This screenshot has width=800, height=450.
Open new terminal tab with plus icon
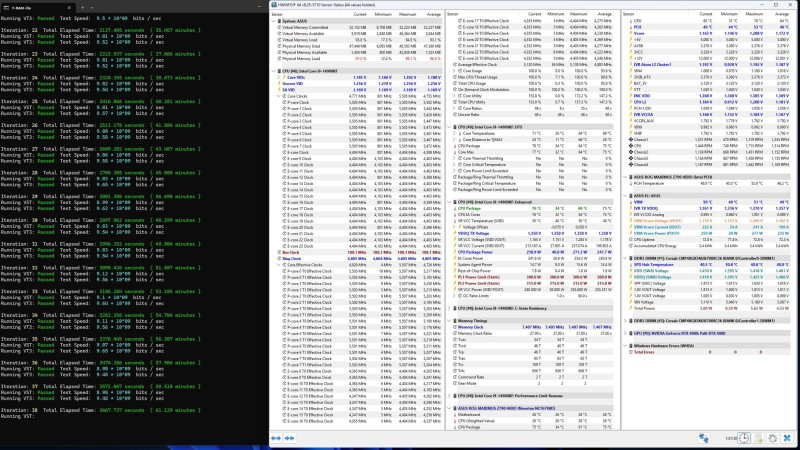[x=82, y=8]
